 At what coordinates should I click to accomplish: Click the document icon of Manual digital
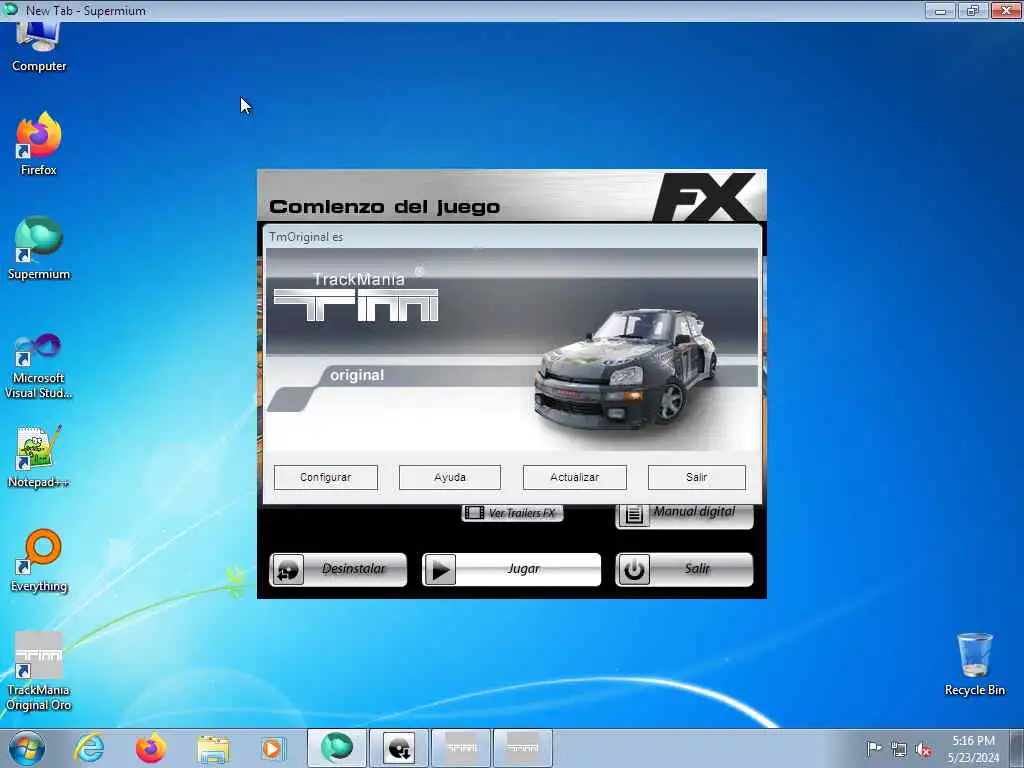[633, 515]
